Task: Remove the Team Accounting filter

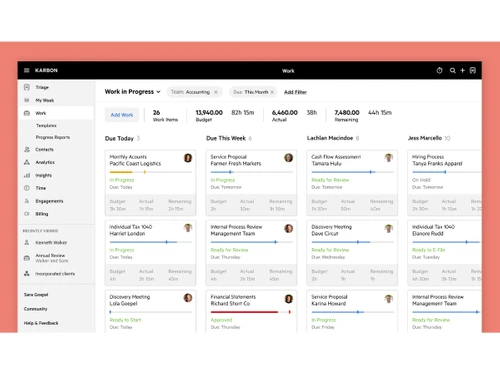Action: pyautogui.click(x=216, y=92)
